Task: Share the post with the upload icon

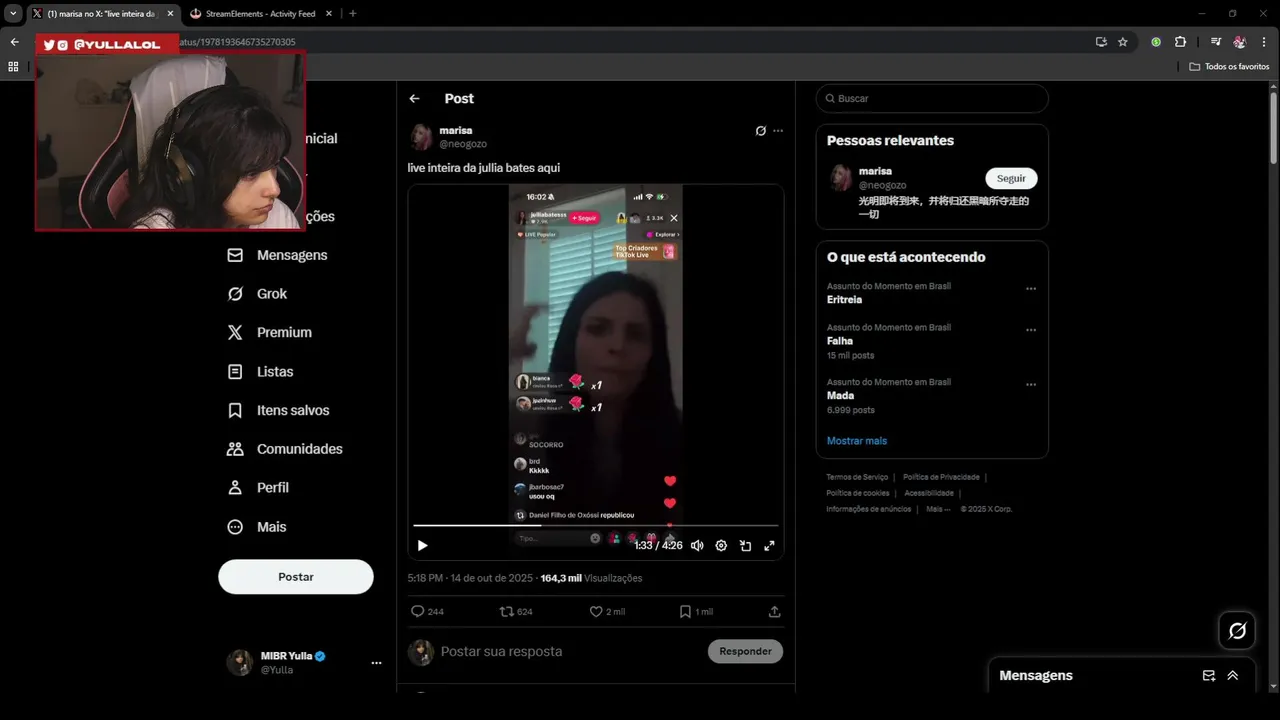Action: click(774, 611)
